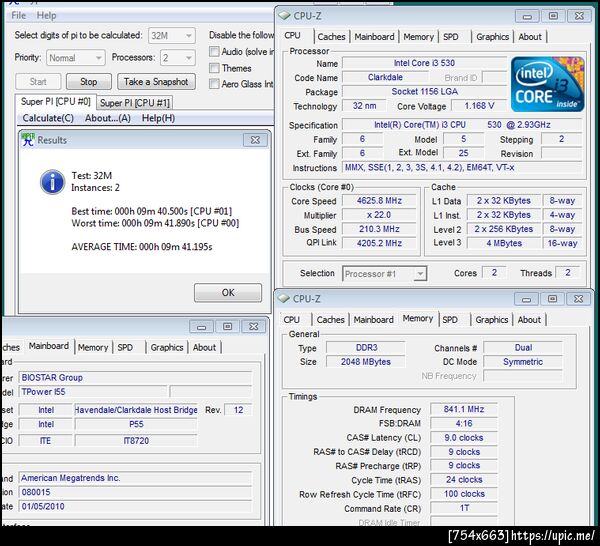Expand the Priority Normal dropdown

point(75,58)
